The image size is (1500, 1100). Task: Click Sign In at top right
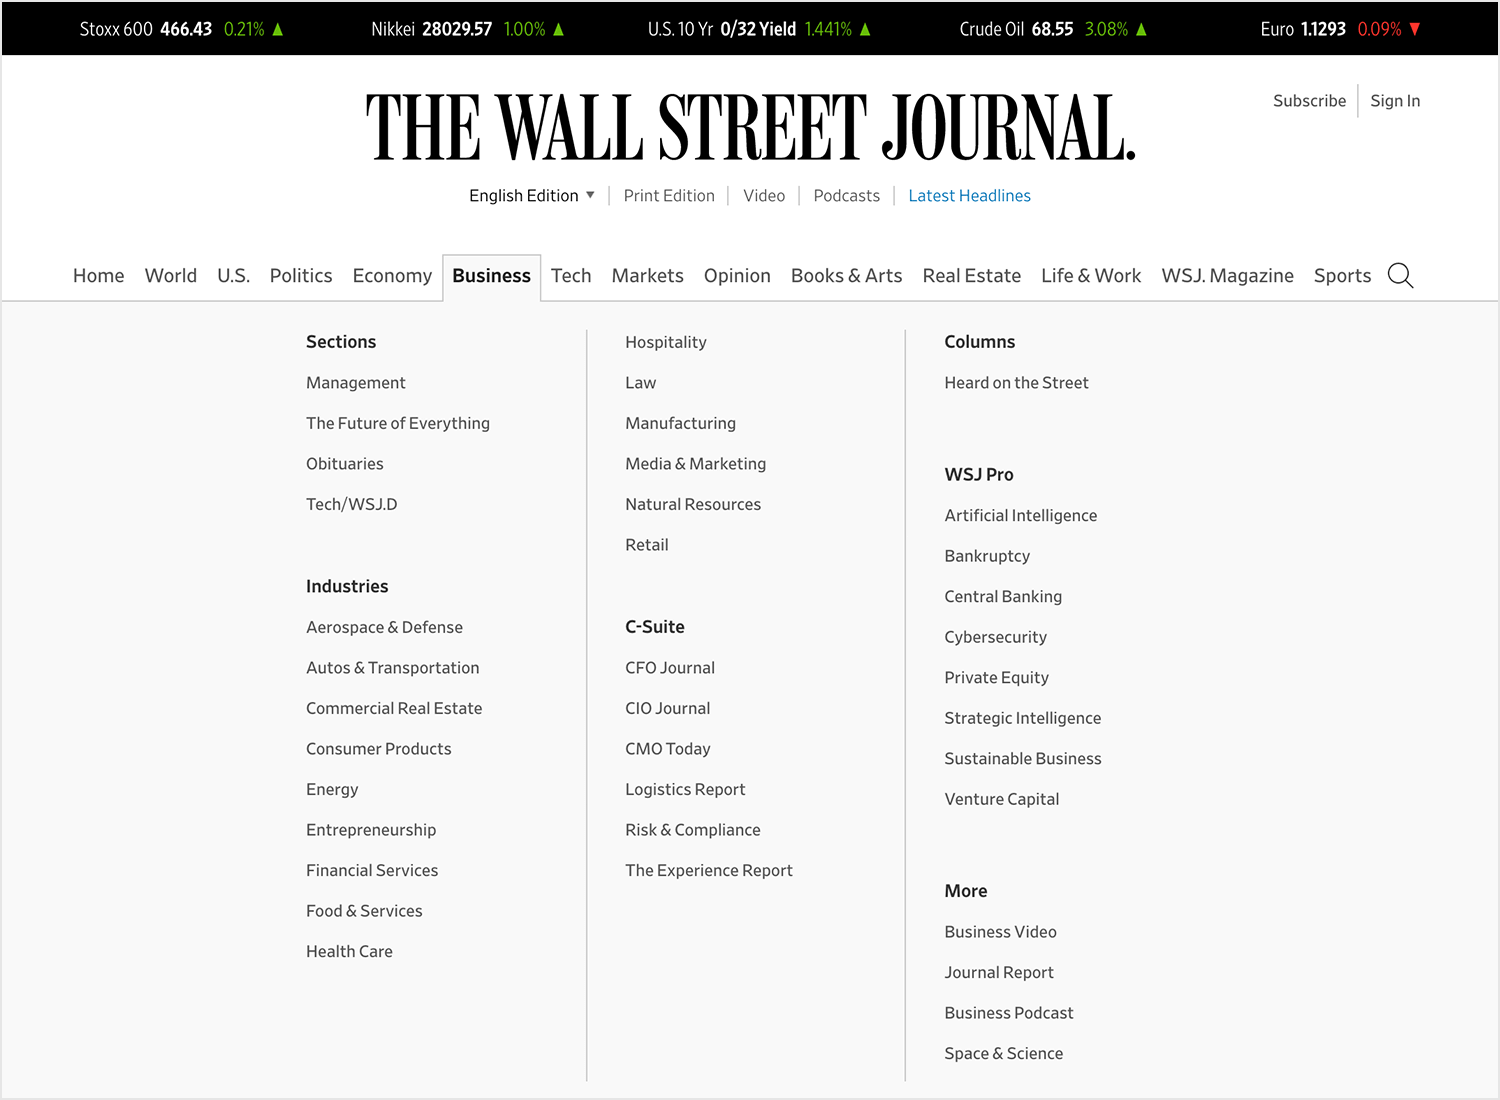(1395, 101)
